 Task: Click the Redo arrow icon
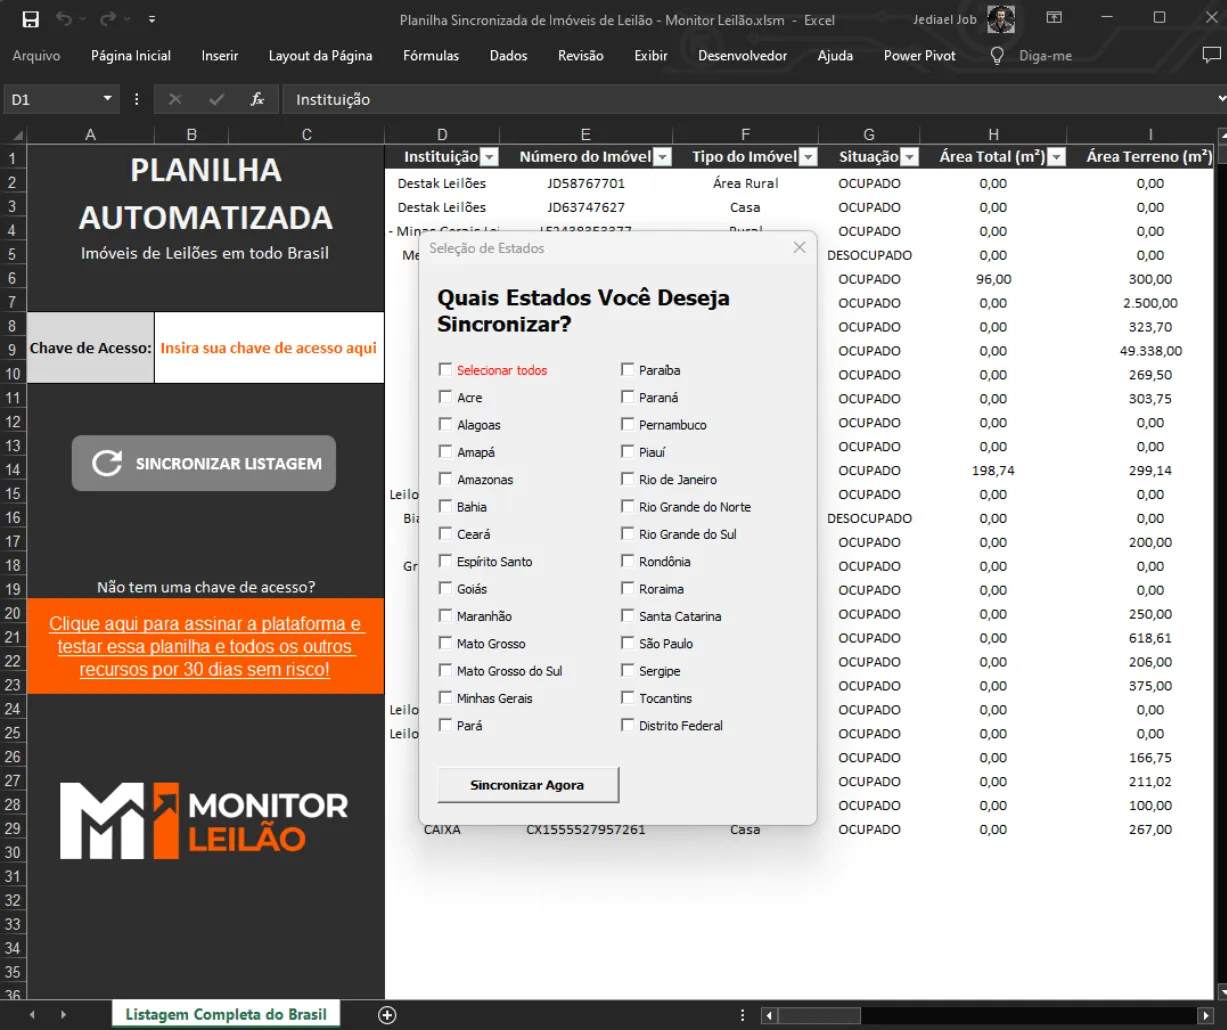[108, 19]
